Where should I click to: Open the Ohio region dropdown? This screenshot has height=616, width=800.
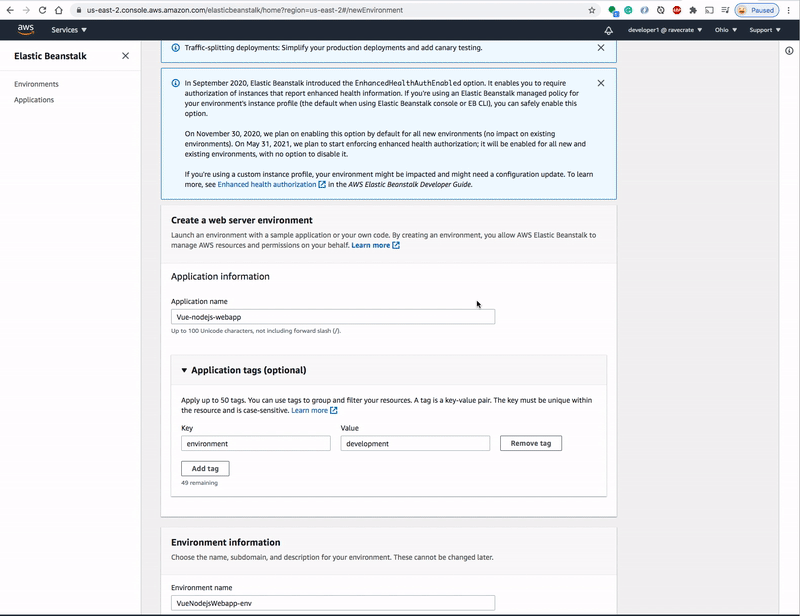[x=726, y=30]
